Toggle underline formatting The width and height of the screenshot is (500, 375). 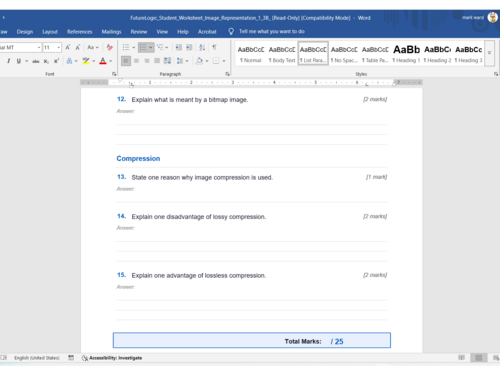(19, 61)
